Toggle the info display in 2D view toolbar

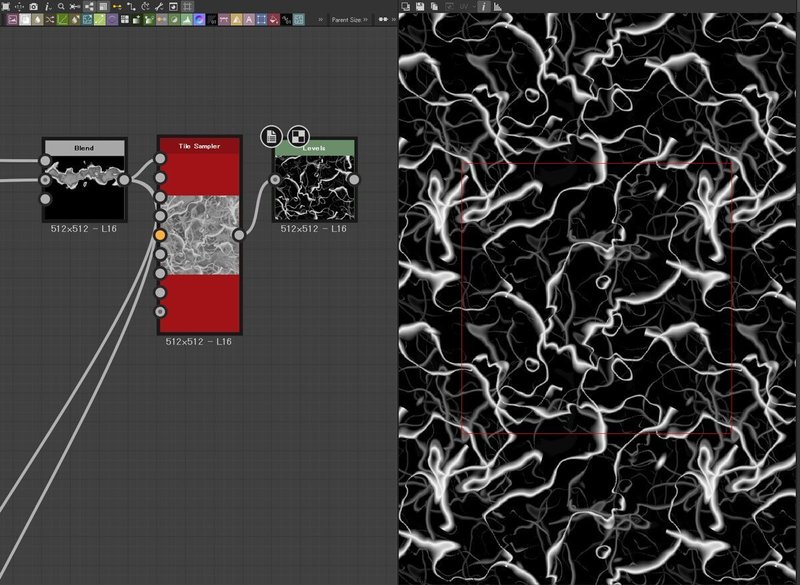[483, 7]
